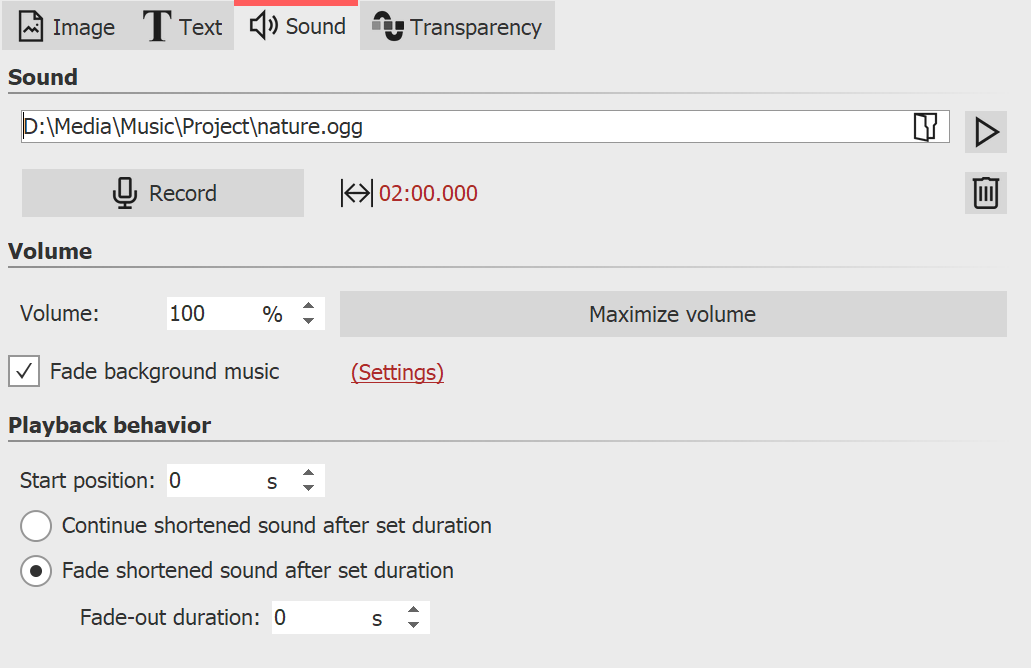Click inside the sound file path field

pyautogui.click(x=400, y=126)
